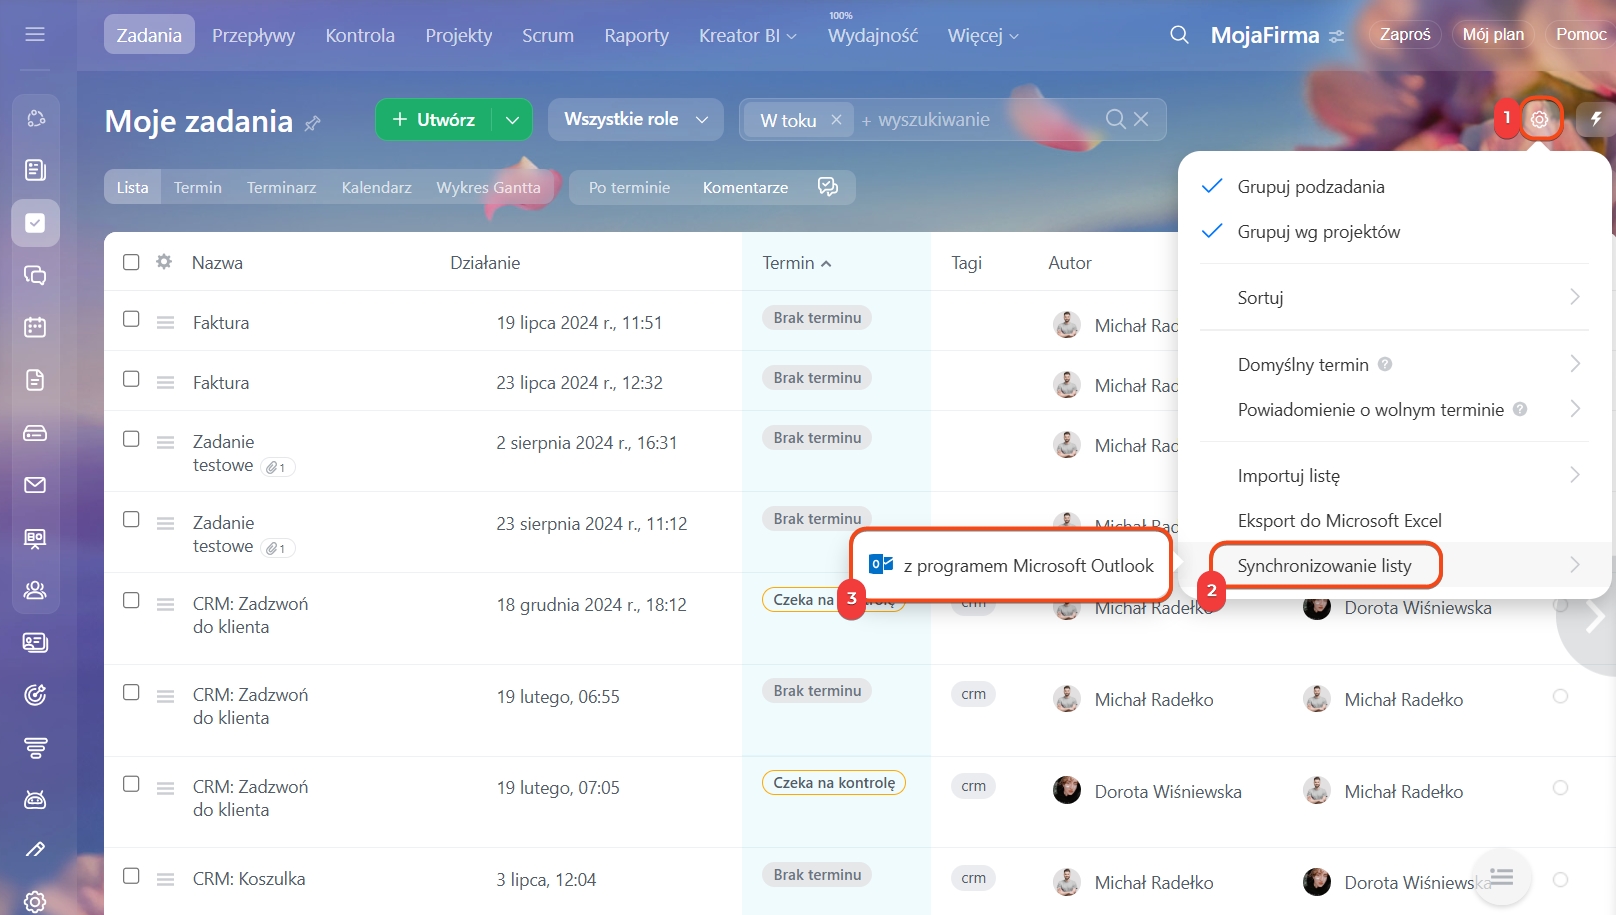Image resolution: width=1616 pixels, height=915 pixels.
Task: Remove the W toku filter tag
Action: [x=836, y=120]
